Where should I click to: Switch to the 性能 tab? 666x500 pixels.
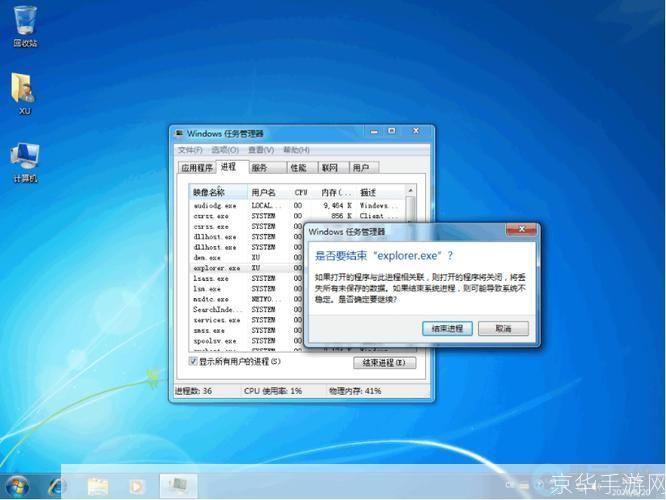pos(302,168)
